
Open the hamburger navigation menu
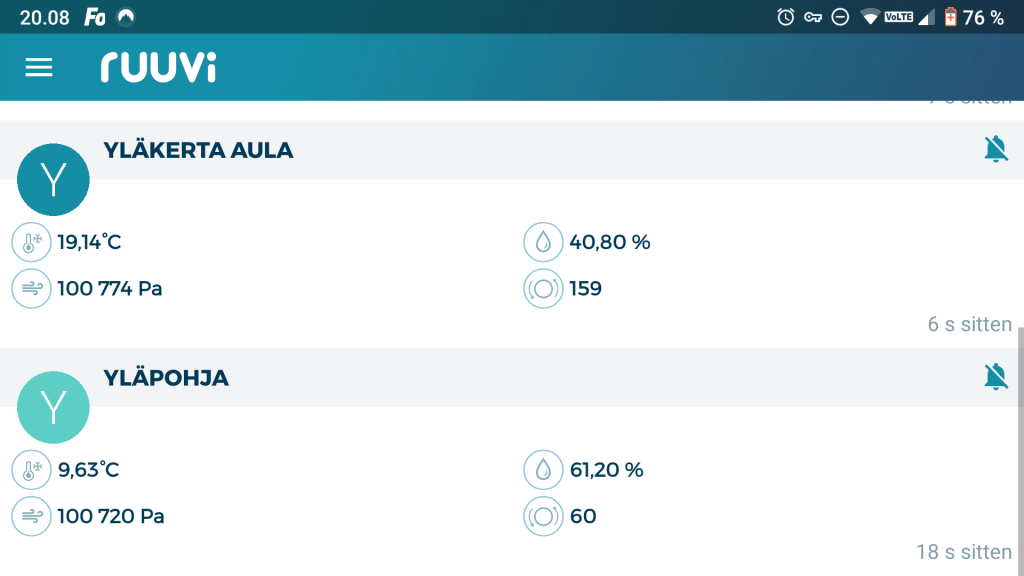(x=39, y=67)
